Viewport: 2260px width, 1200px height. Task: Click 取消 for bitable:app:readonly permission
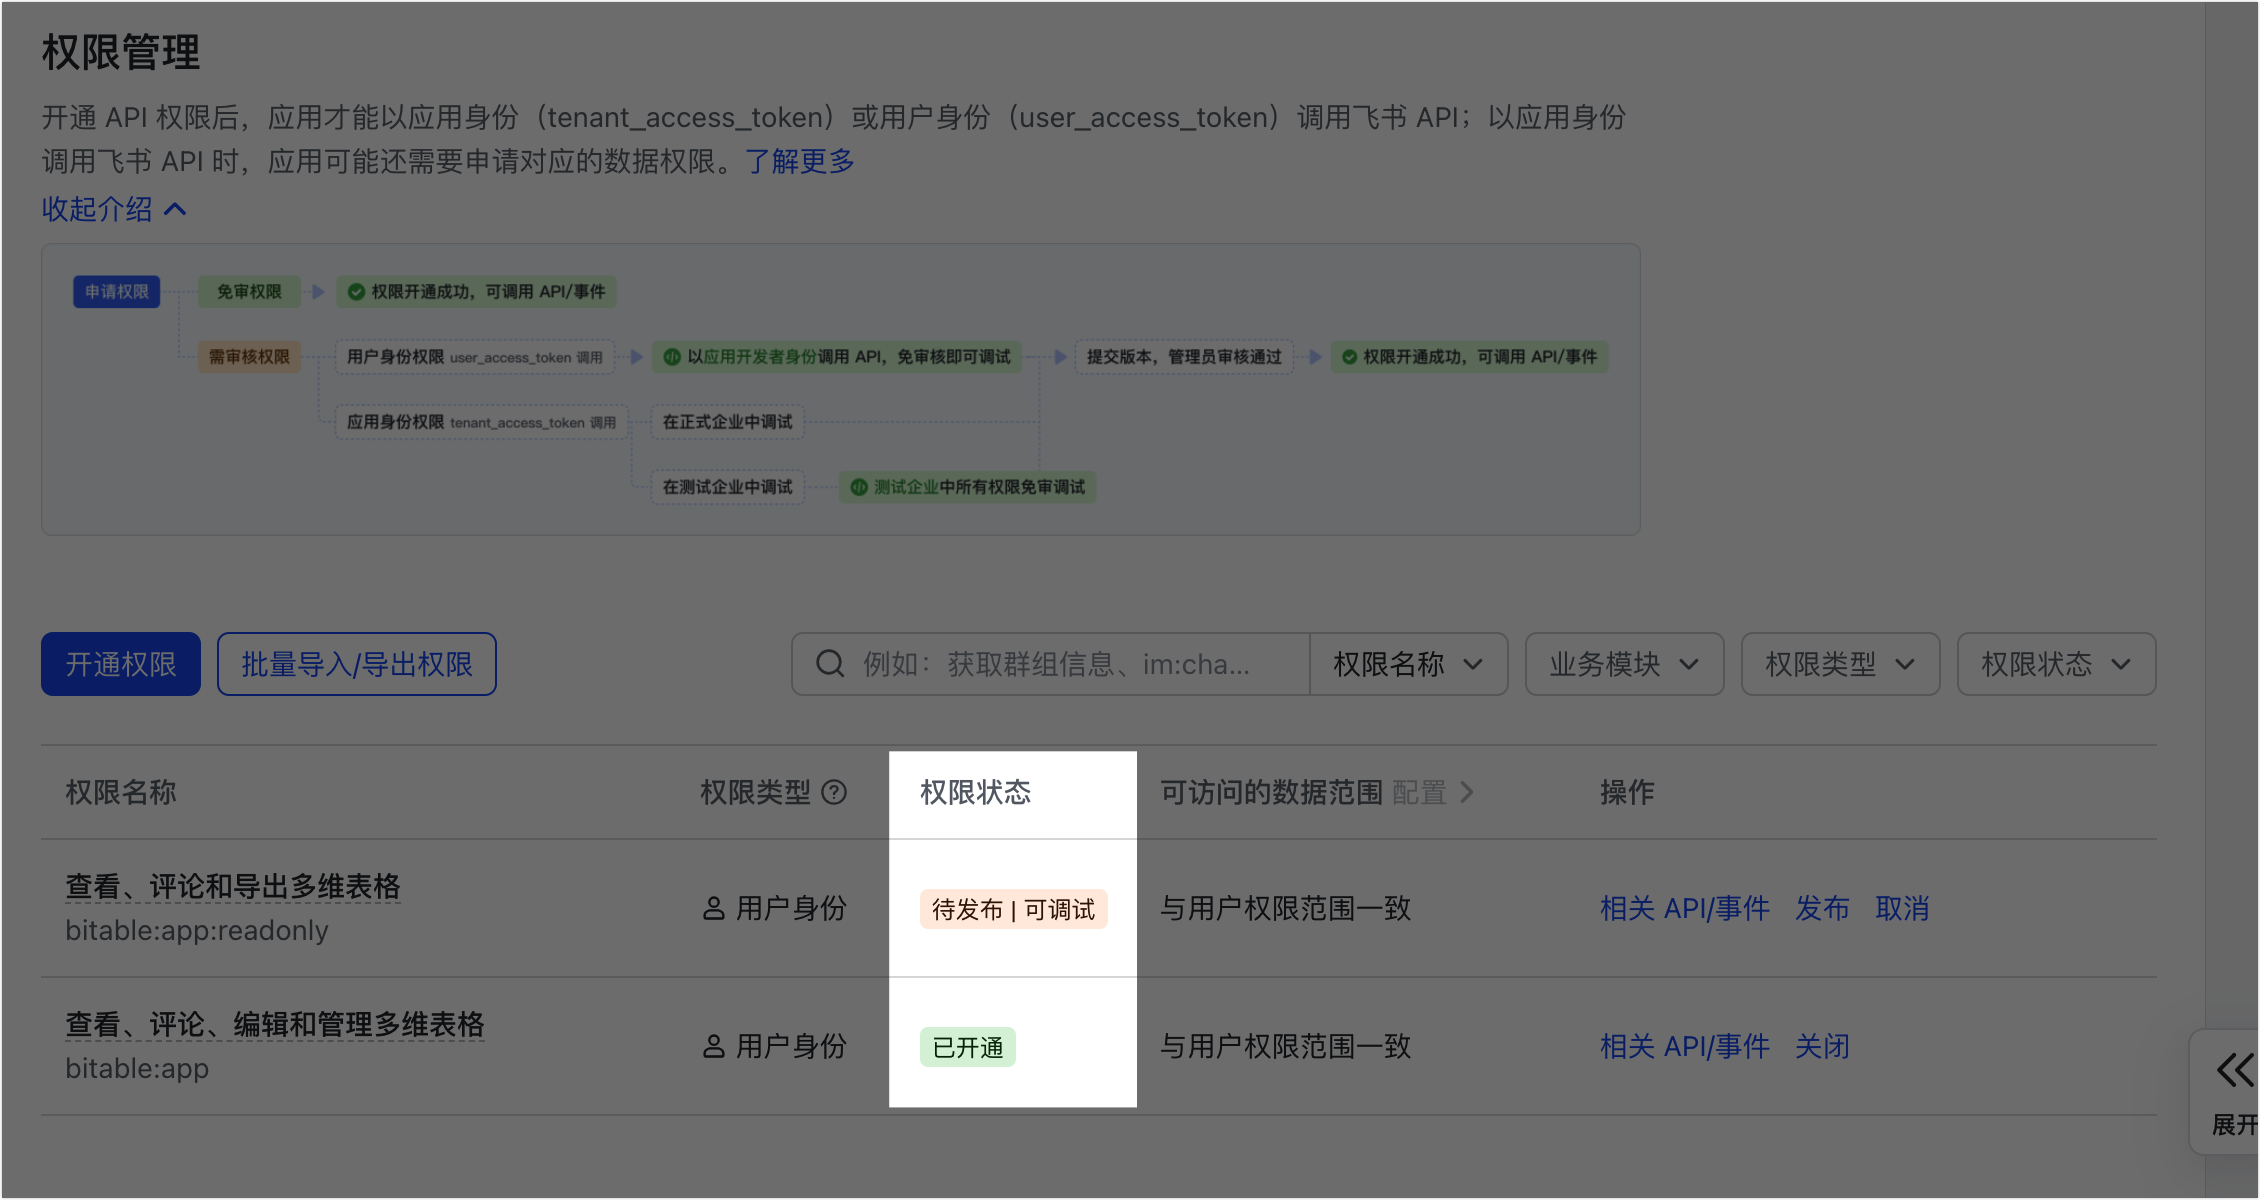pyautogui.click(x=1902, y=908)
